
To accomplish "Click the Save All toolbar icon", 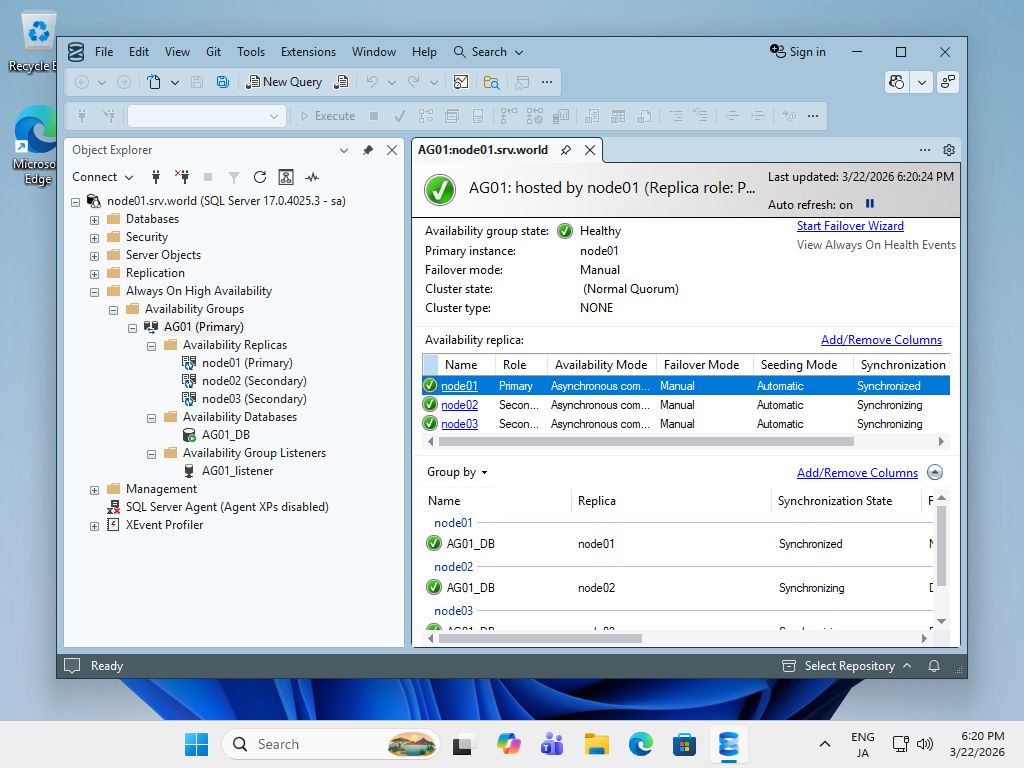I will click(223, 82).
